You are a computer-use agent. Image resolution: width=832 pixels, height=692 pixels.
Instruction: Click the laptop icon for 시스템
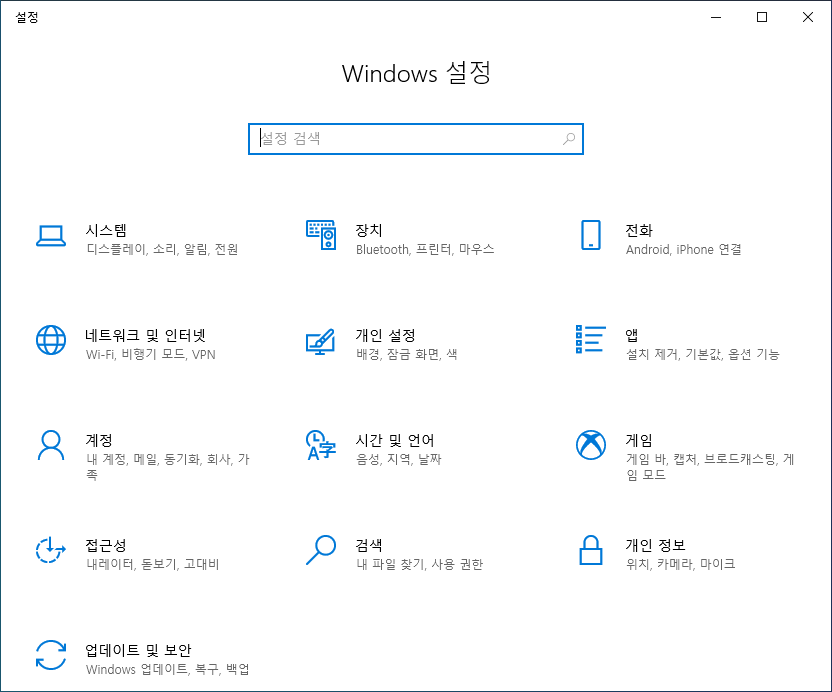(51, 236)
